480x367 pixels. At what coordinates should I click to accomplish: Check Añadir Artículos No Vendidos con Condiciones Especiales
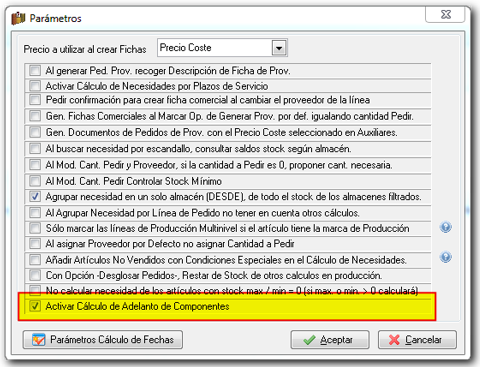[x=35, y=259]
